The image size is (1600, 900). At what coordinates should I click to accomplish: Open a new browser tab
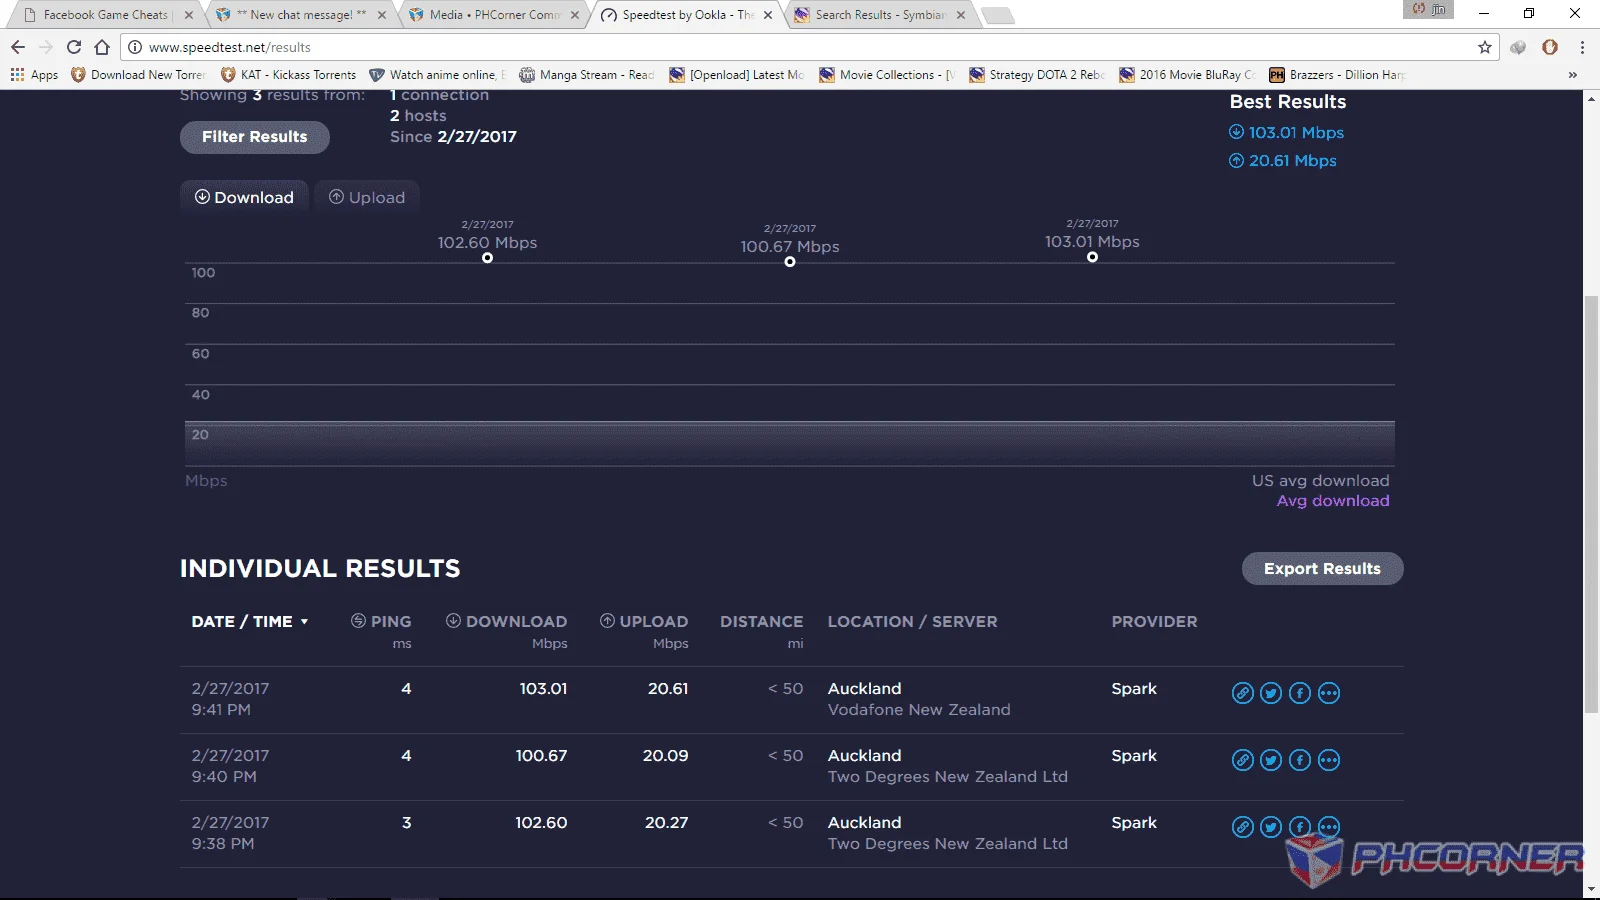(997, 15)
